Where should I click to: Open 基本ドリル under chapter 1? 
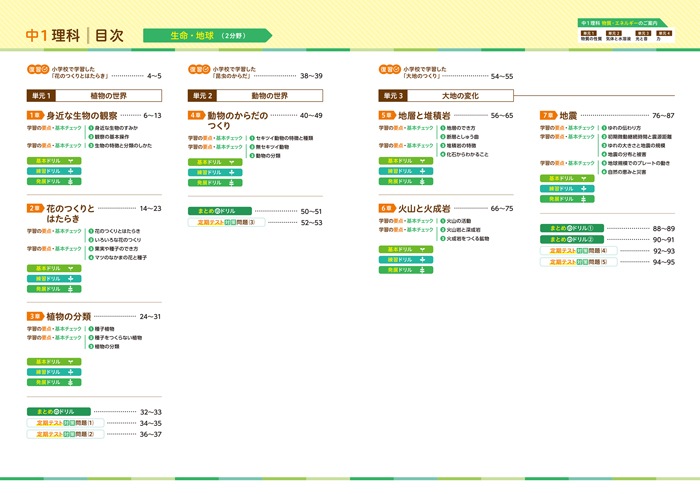click(x=56, y=161)
